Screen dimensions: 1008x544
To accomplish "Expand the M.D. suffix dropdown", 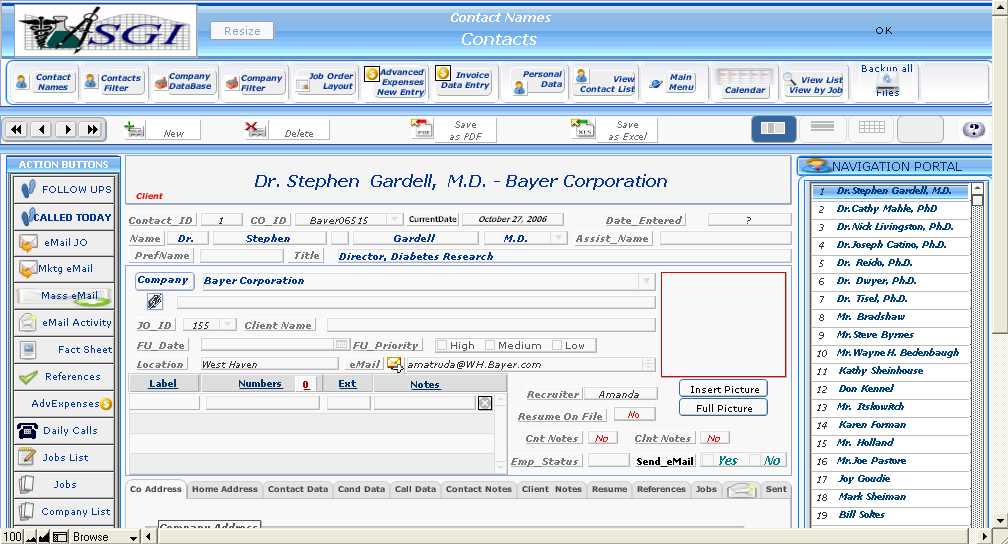I will click(558, 238).
